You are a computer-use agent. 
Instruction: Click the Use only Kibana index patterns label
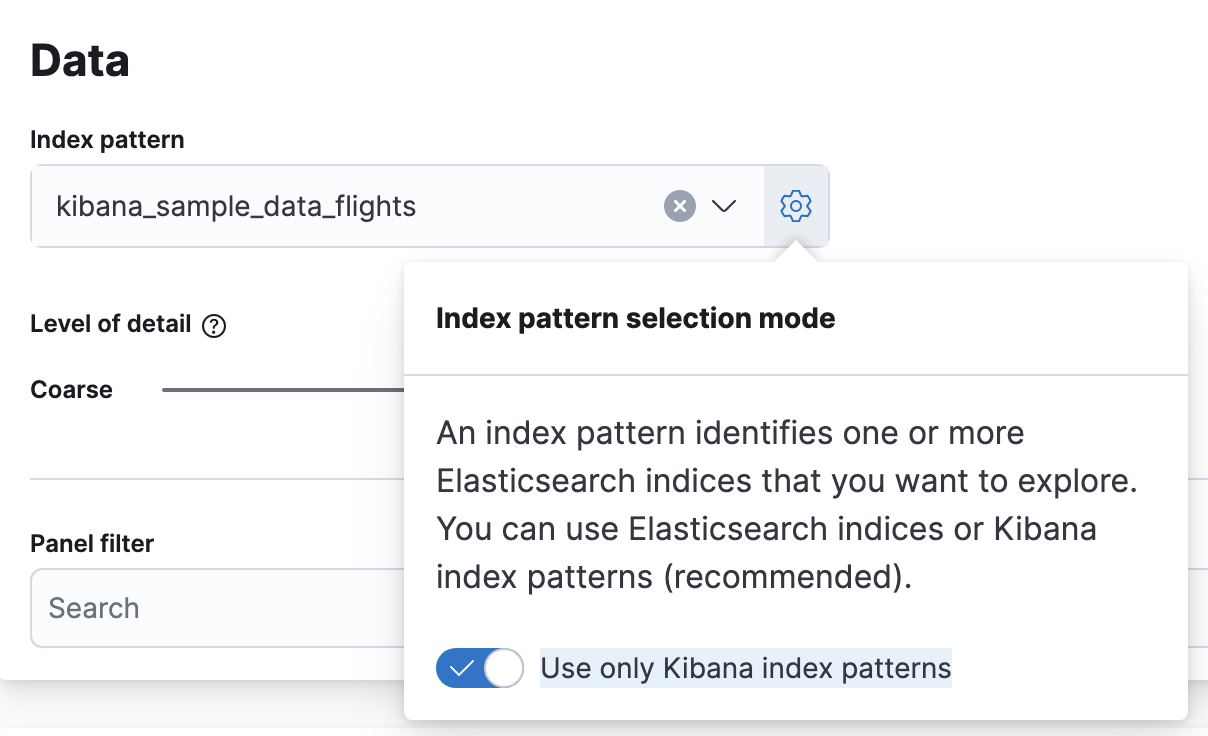745,668
